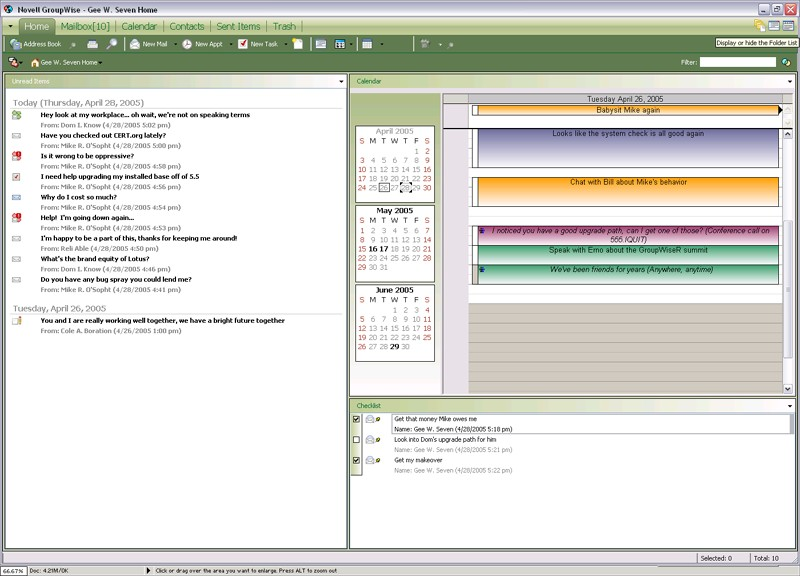This screenshot has height=576, width=800.
Task: Open message 'I'm happy to be a part of this'
Action: pyautogui.click(x=139, y=238)
